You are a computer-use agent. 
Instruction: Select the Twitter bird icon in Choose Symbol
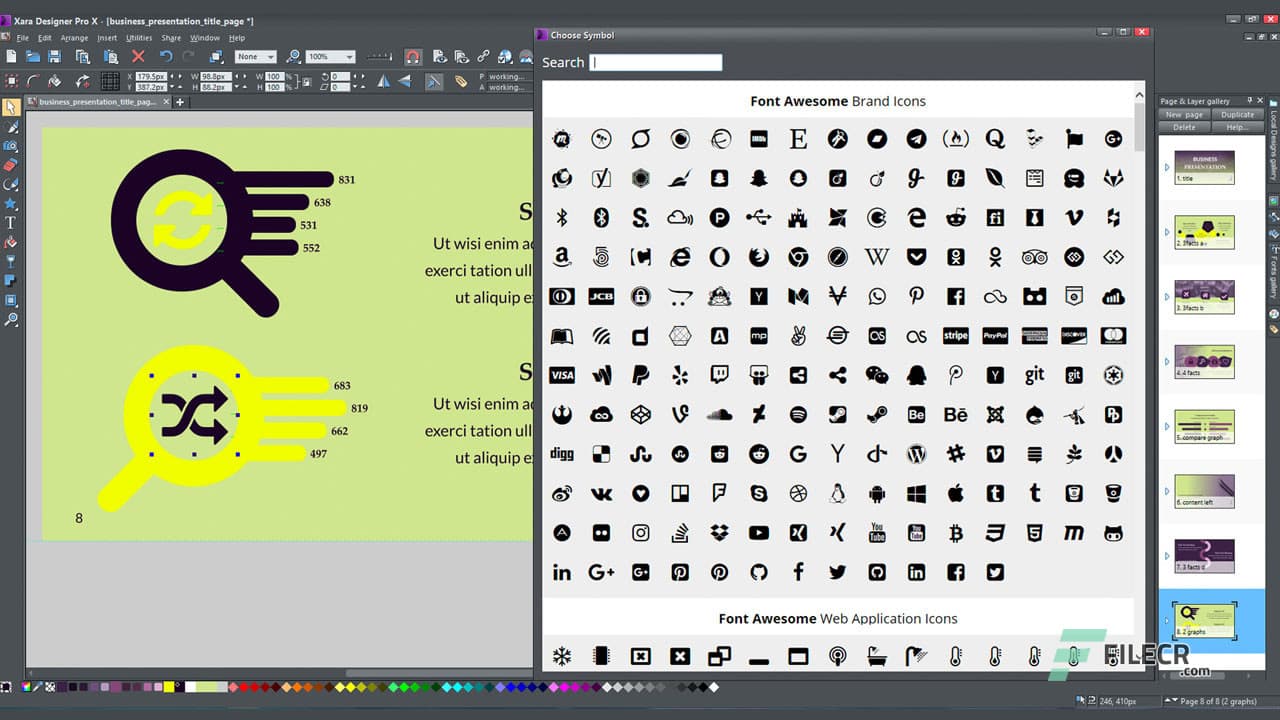pos(837,571)
